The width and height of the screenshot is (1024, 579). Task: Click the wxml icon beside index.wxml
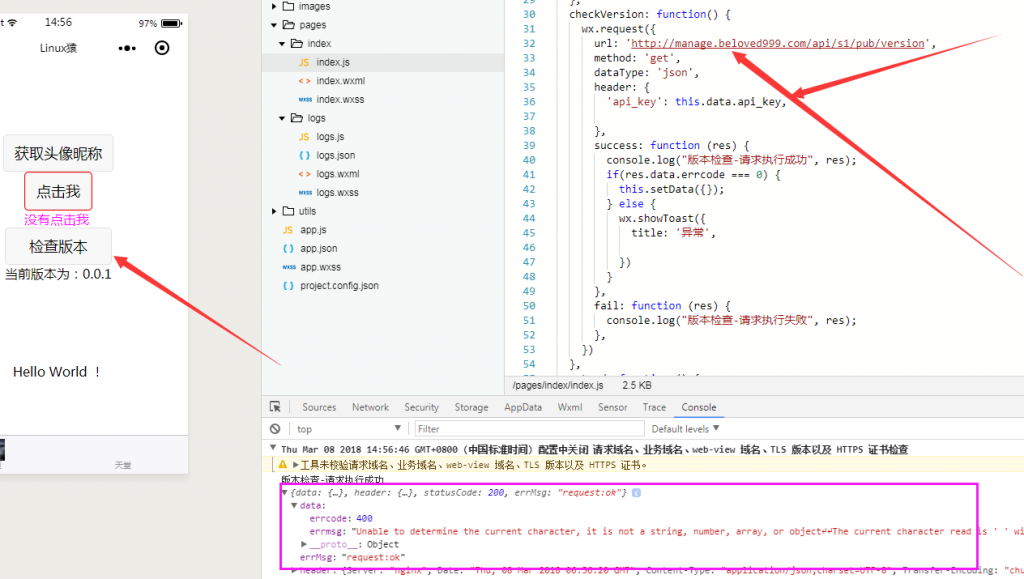(x=304, y=81)
